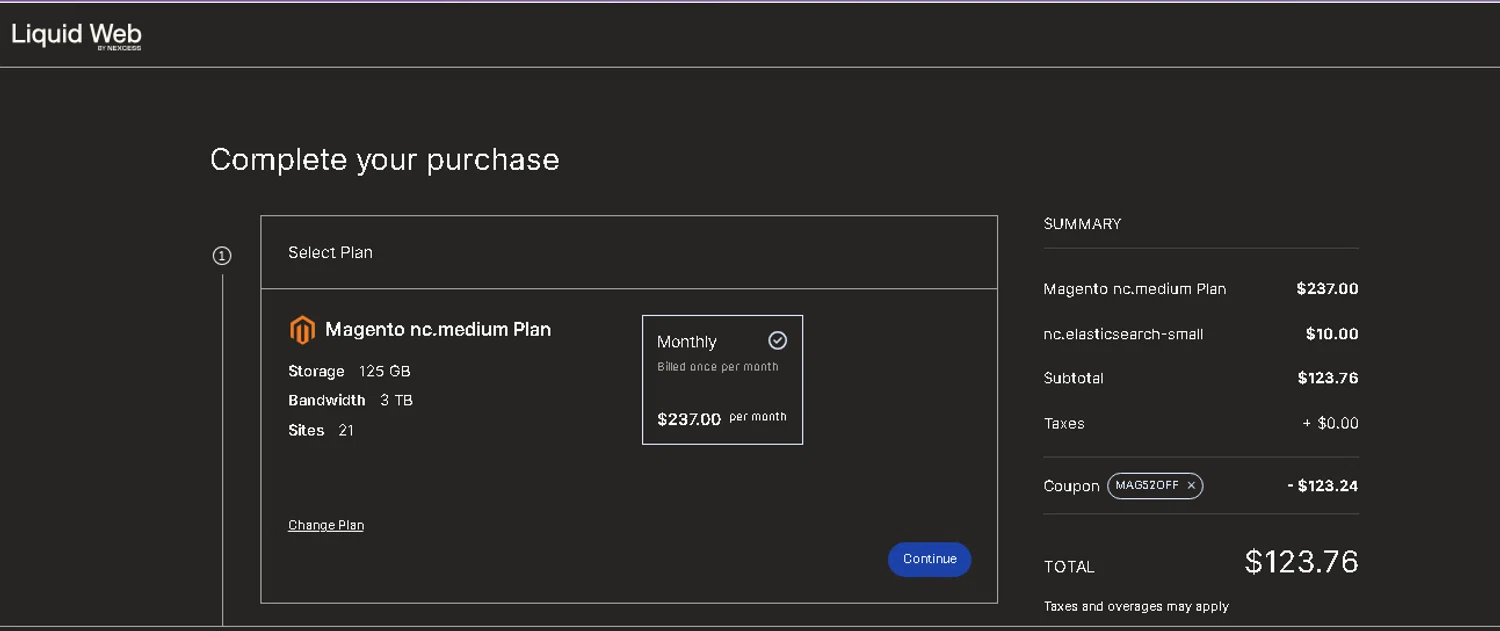Click the Monthly checkmark circle icon
1500x631 pixels.
(x=777, y=341)
